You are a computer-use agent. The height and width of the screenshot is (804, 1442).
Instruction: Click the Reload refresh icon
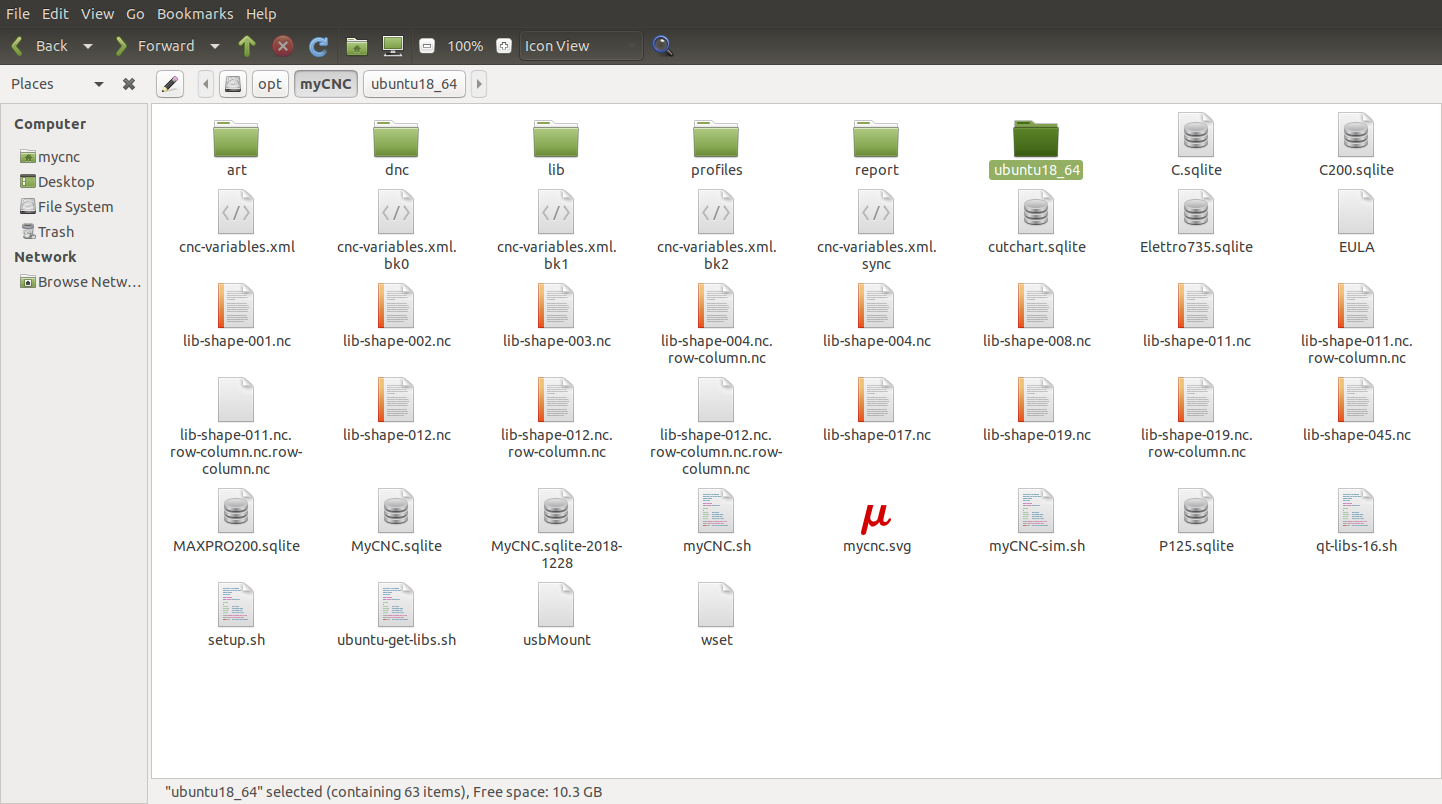(x=319, y=46)
